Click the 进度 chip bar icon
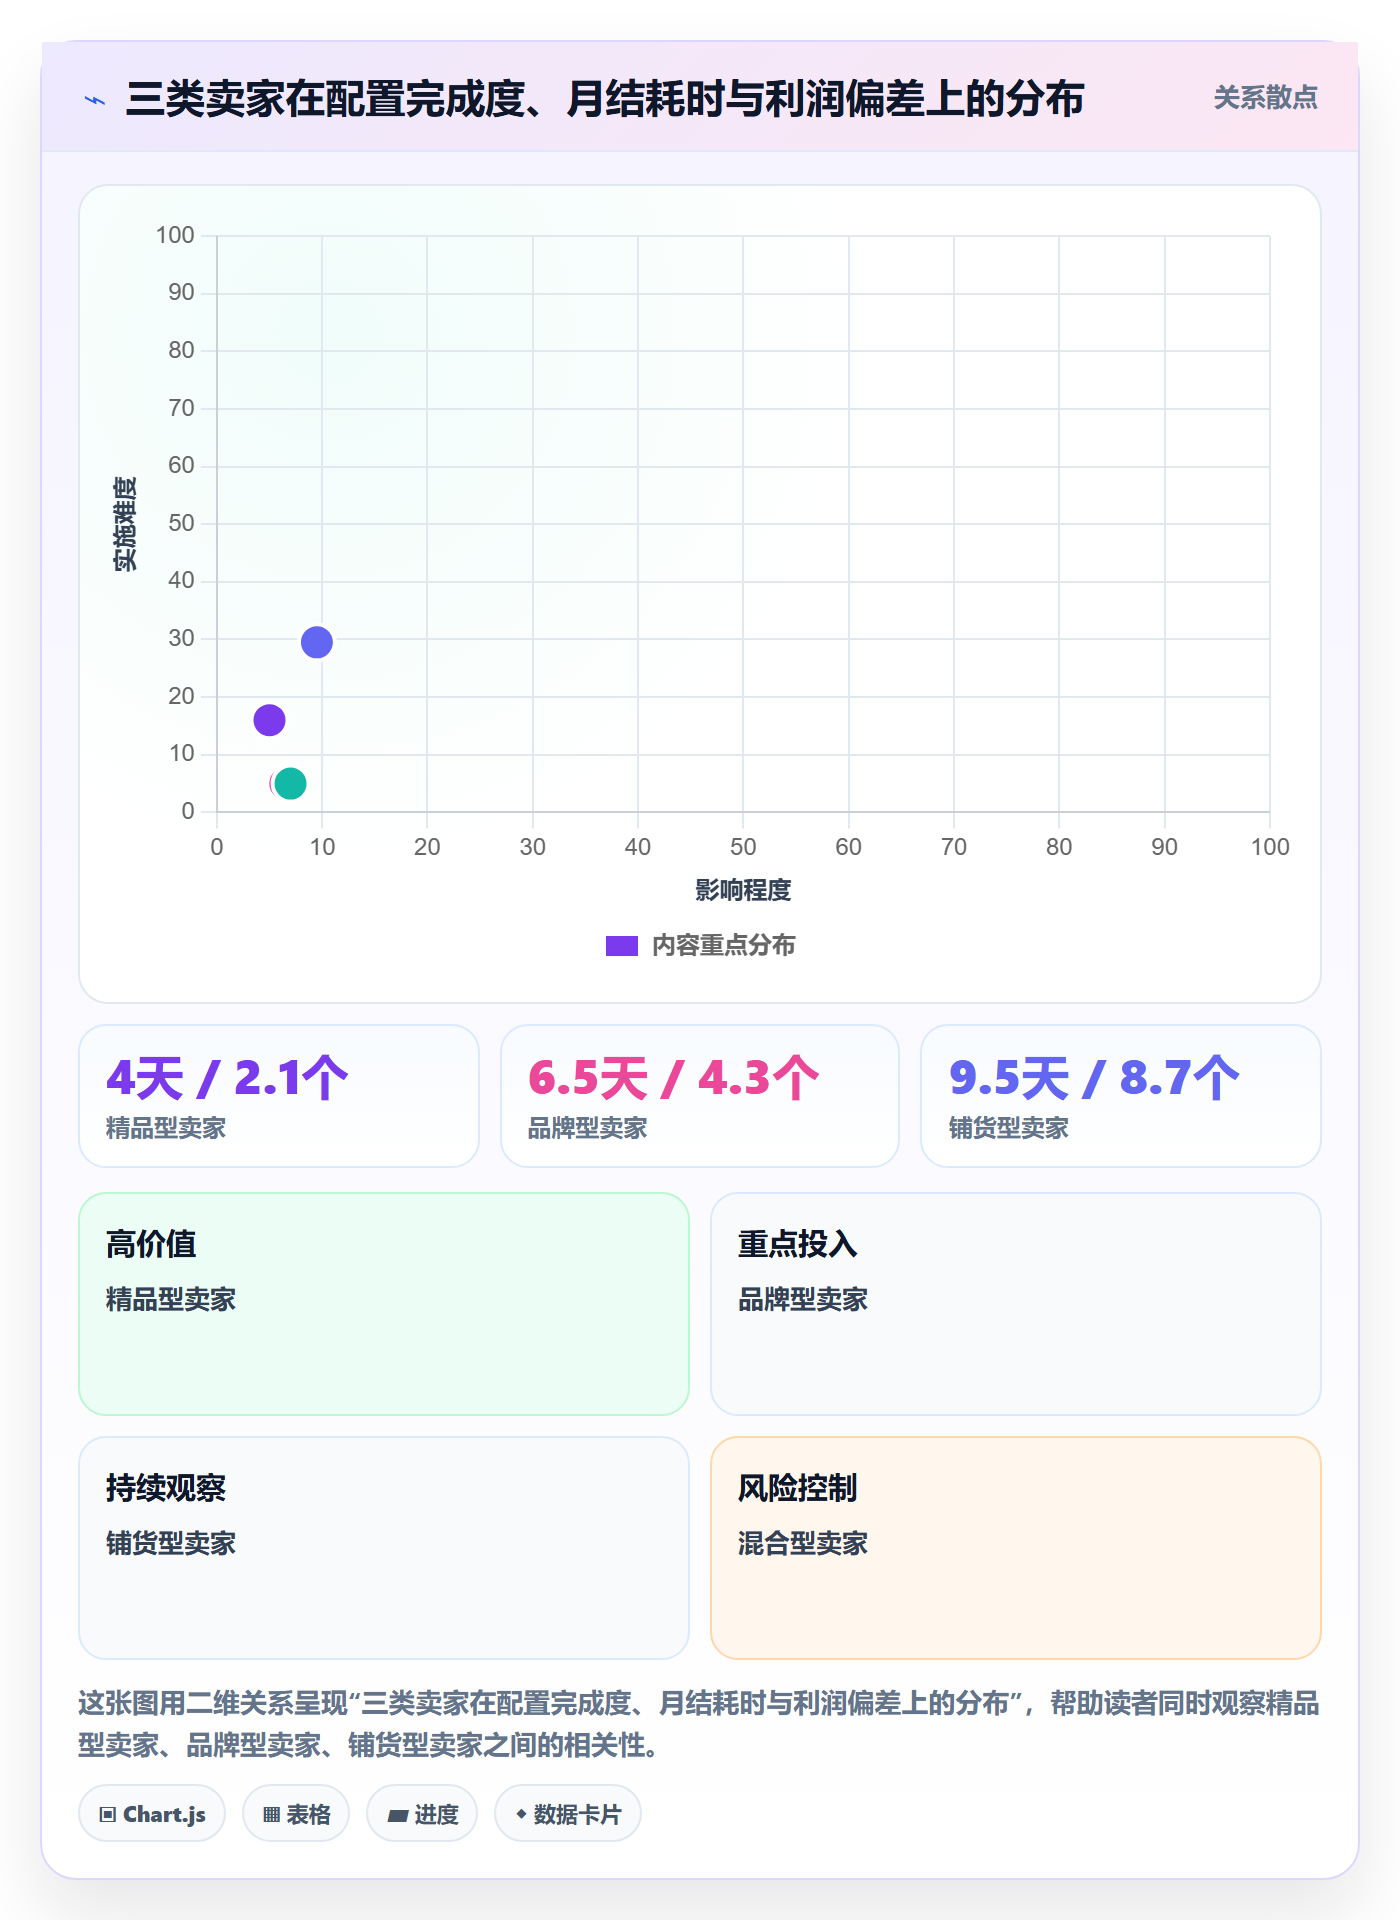Screen dimensions: 1400x1920 pos(398,1815)
